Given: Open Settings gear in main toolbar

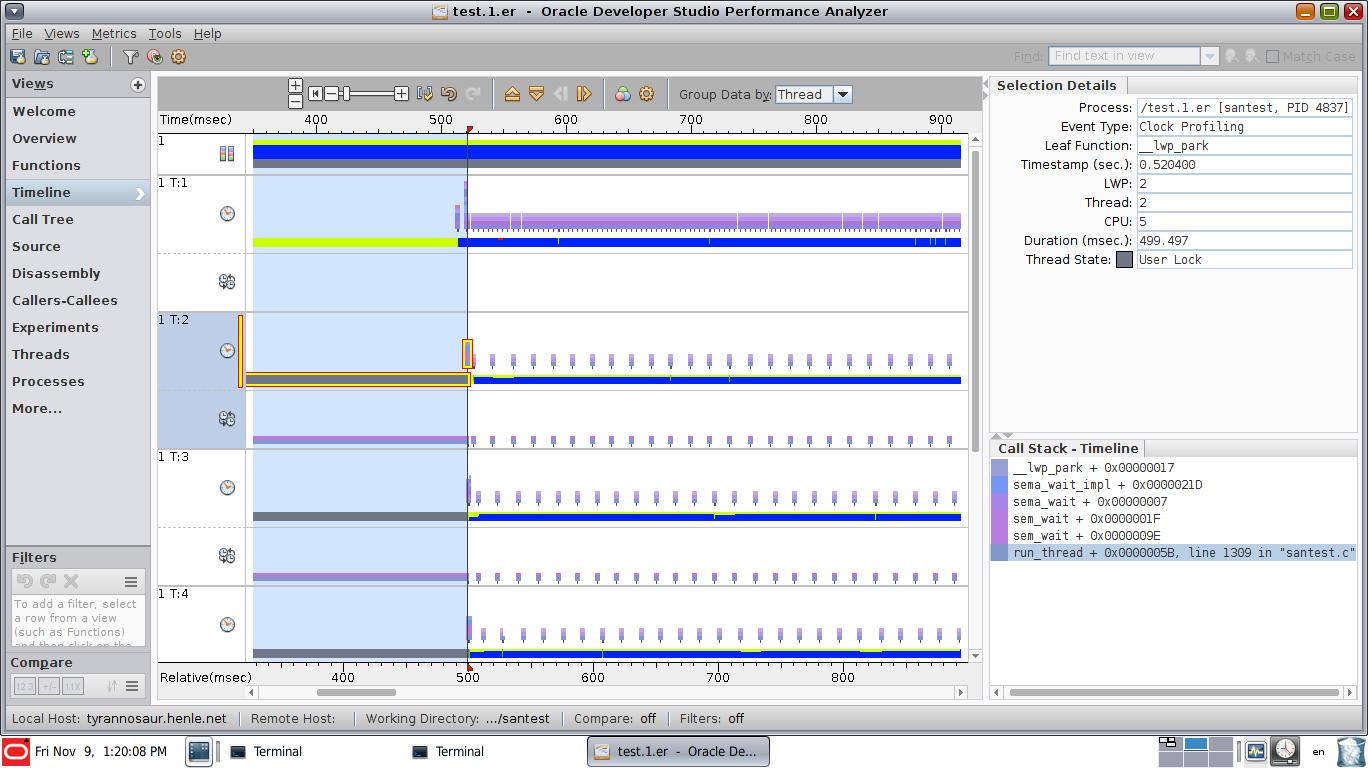Looking at the screenshot, I should [178, 57].
